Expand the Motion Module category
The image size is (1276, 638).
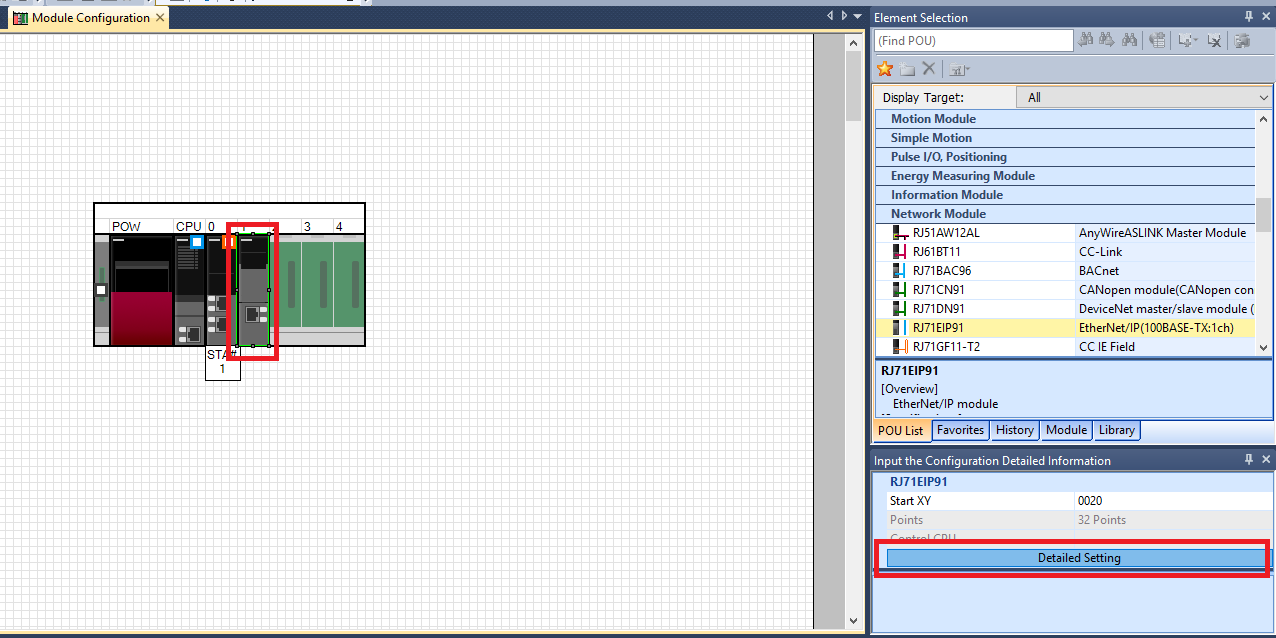coord(933,119)
